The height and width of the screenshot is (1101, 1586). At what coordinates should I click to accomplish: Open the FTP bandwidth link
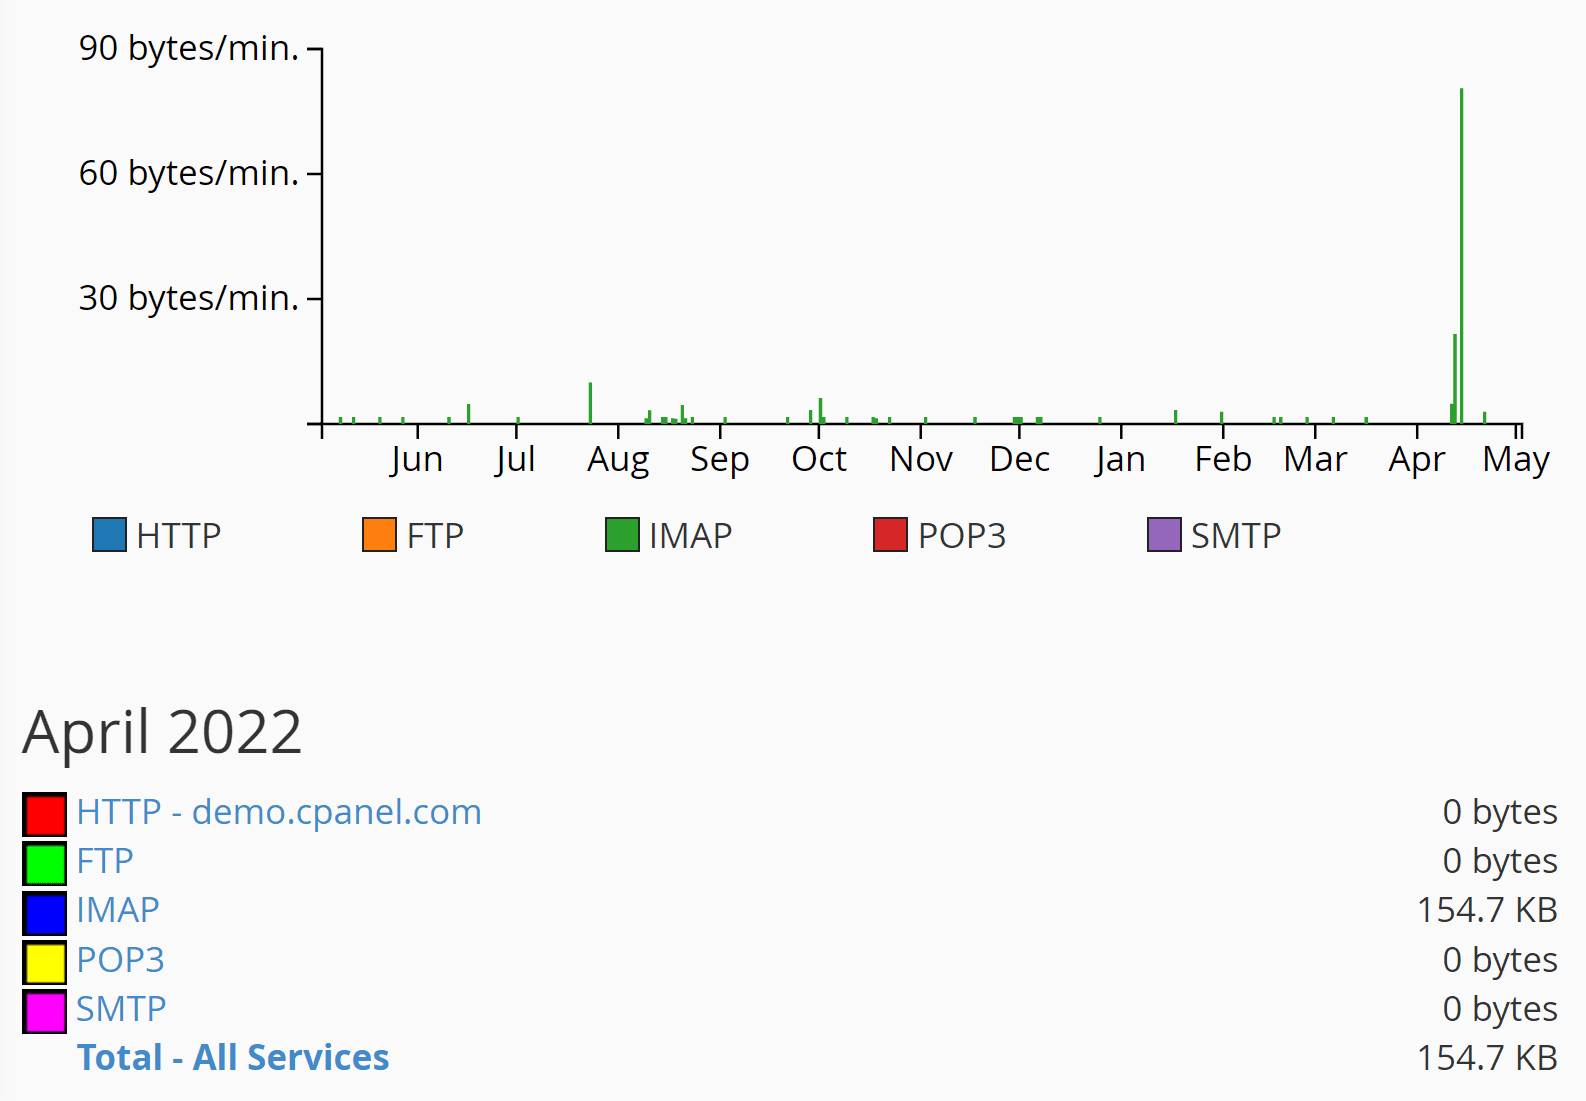pyautogui.click(x=105, y=861)
